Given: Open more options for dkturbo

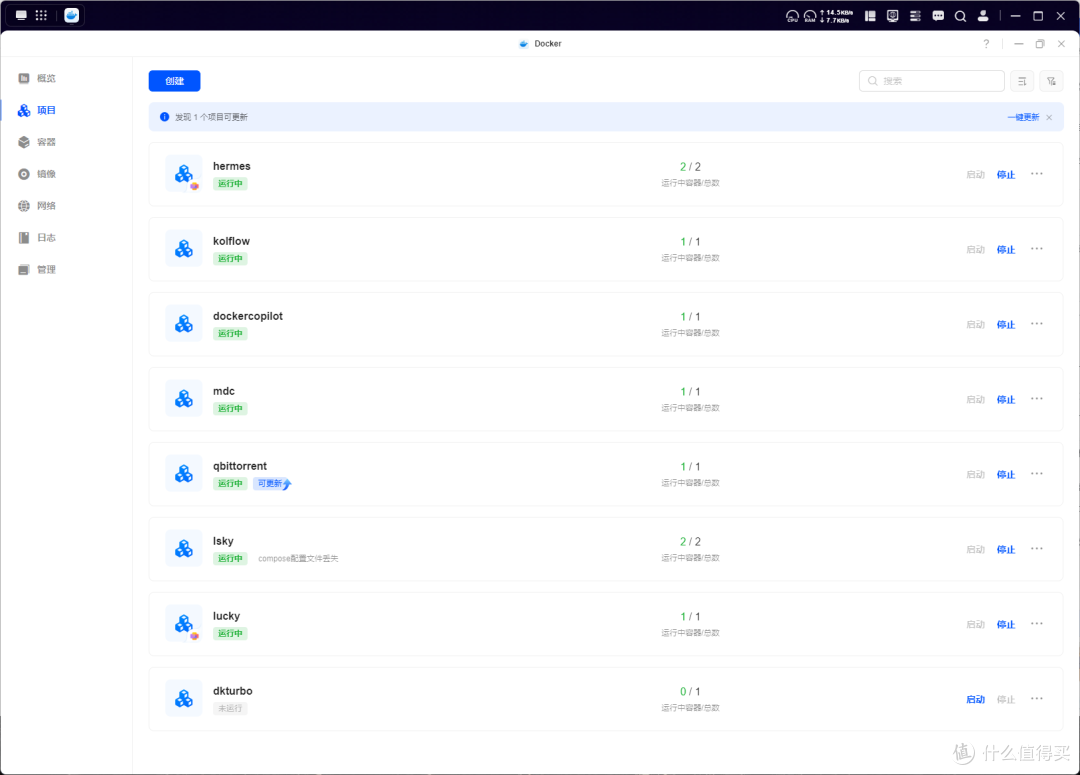Looking at the screenshot, I should [1037, 699].
